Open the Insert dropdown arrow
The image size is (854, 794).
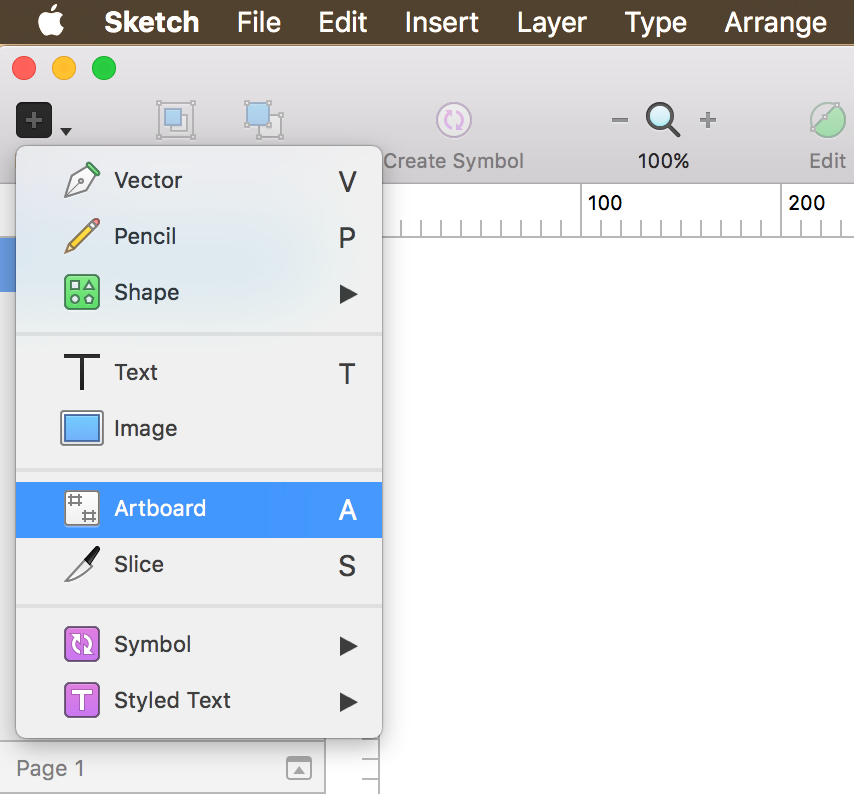66,131
